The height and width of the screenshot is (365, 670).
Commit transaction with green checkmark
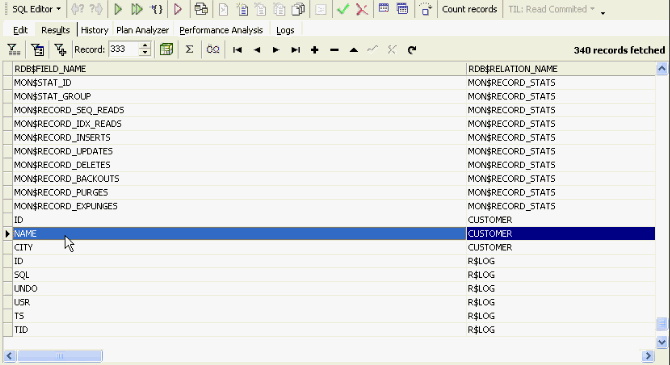click(343, 9)
